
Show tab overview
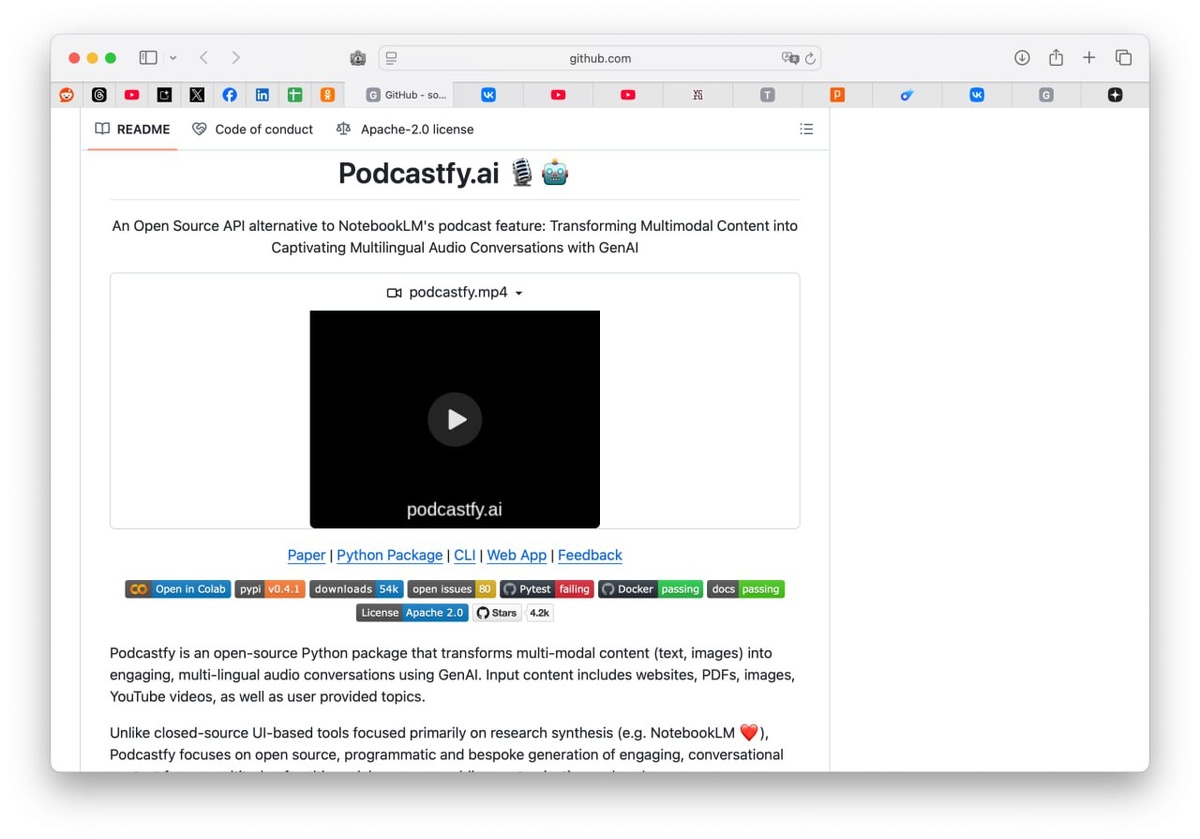tap(1123, 58)
